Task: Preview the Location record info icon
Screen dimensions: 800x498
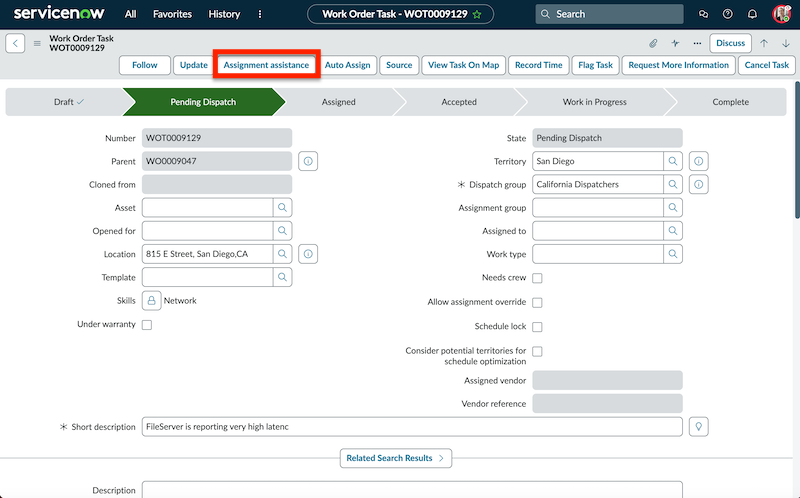Action: 308,254
